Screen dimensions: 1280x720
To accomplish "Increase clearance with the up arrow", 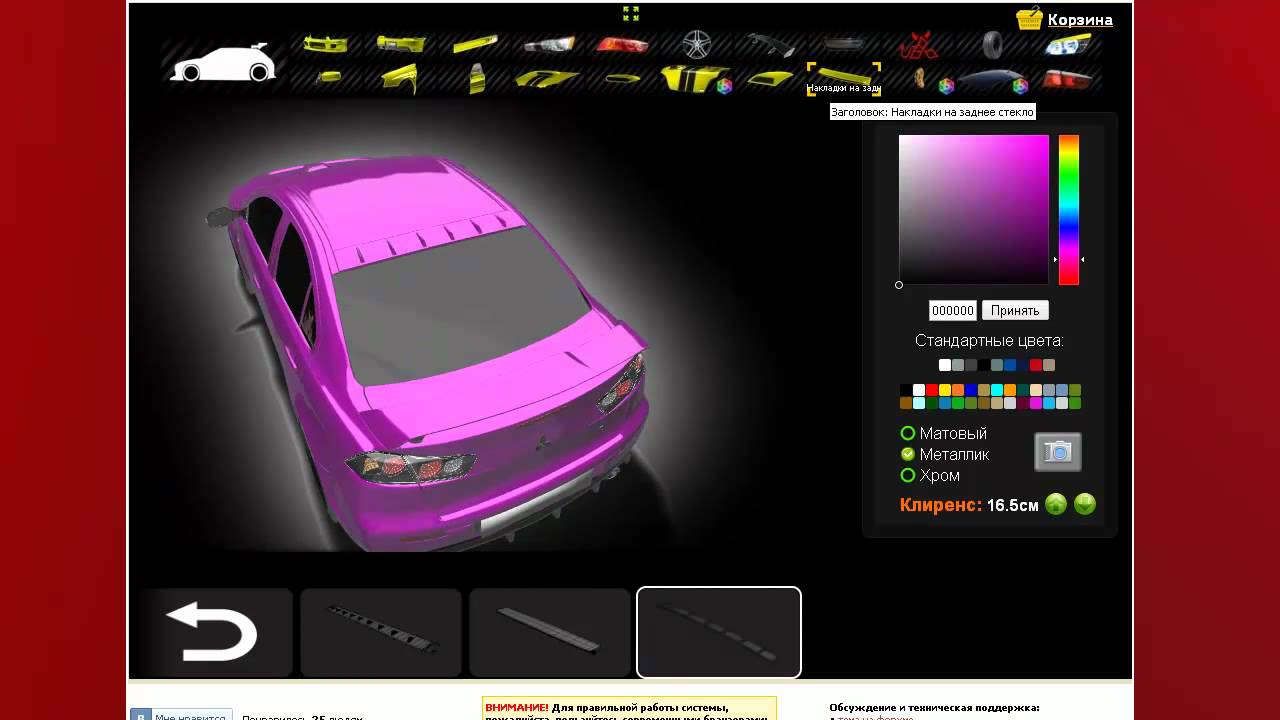I will [x=1056, y=504].
